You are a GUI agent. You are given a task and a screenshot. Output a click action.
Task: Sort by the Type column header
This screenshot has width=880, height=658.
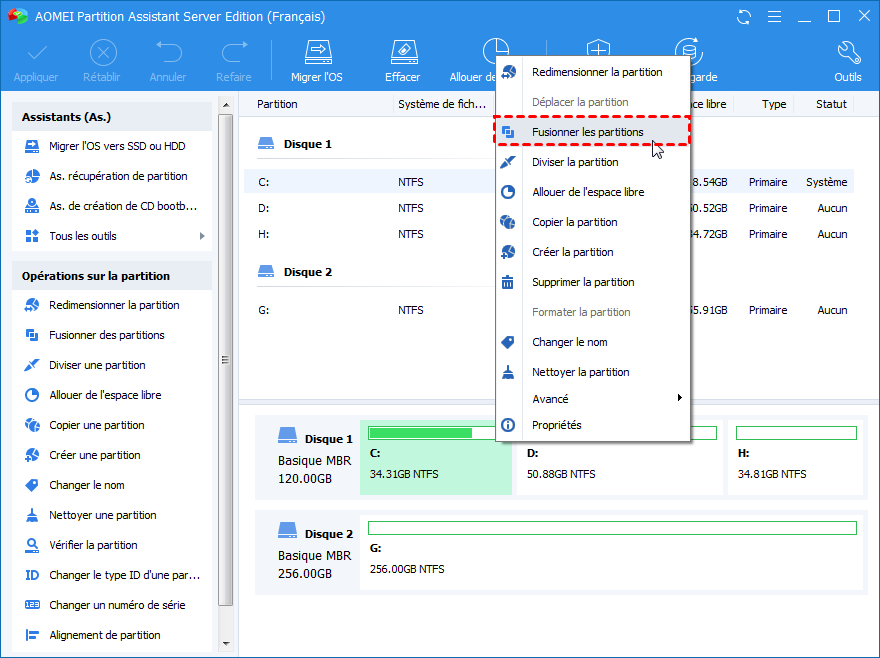click(773, 104)
